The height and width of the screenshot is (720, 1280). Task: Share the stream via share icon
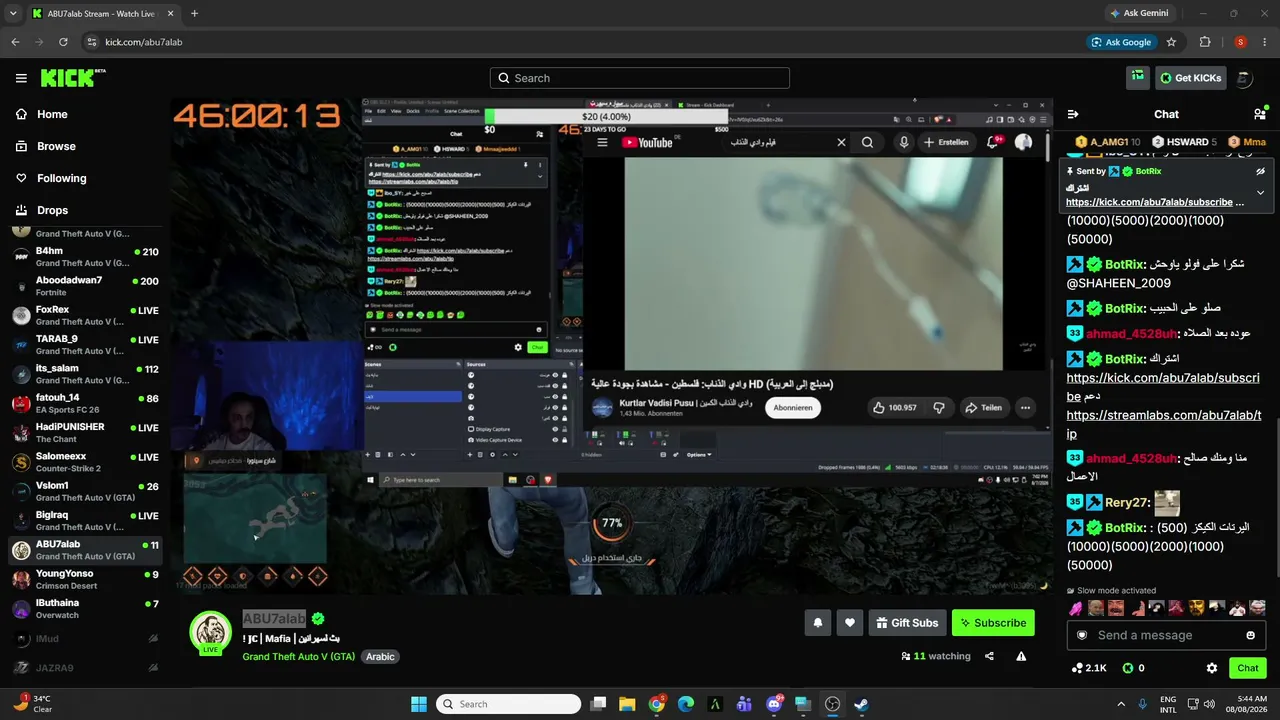989,656
